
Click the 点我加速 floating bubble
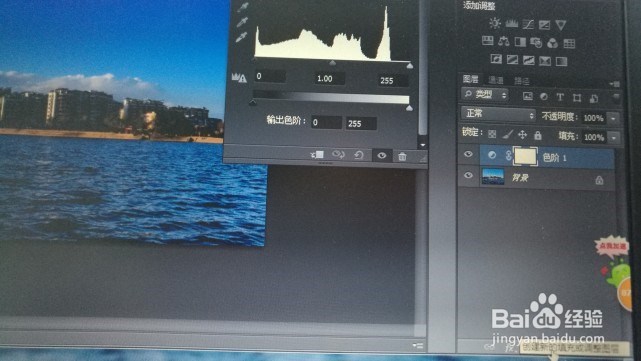pyautogui.click(x=612, y=247)
